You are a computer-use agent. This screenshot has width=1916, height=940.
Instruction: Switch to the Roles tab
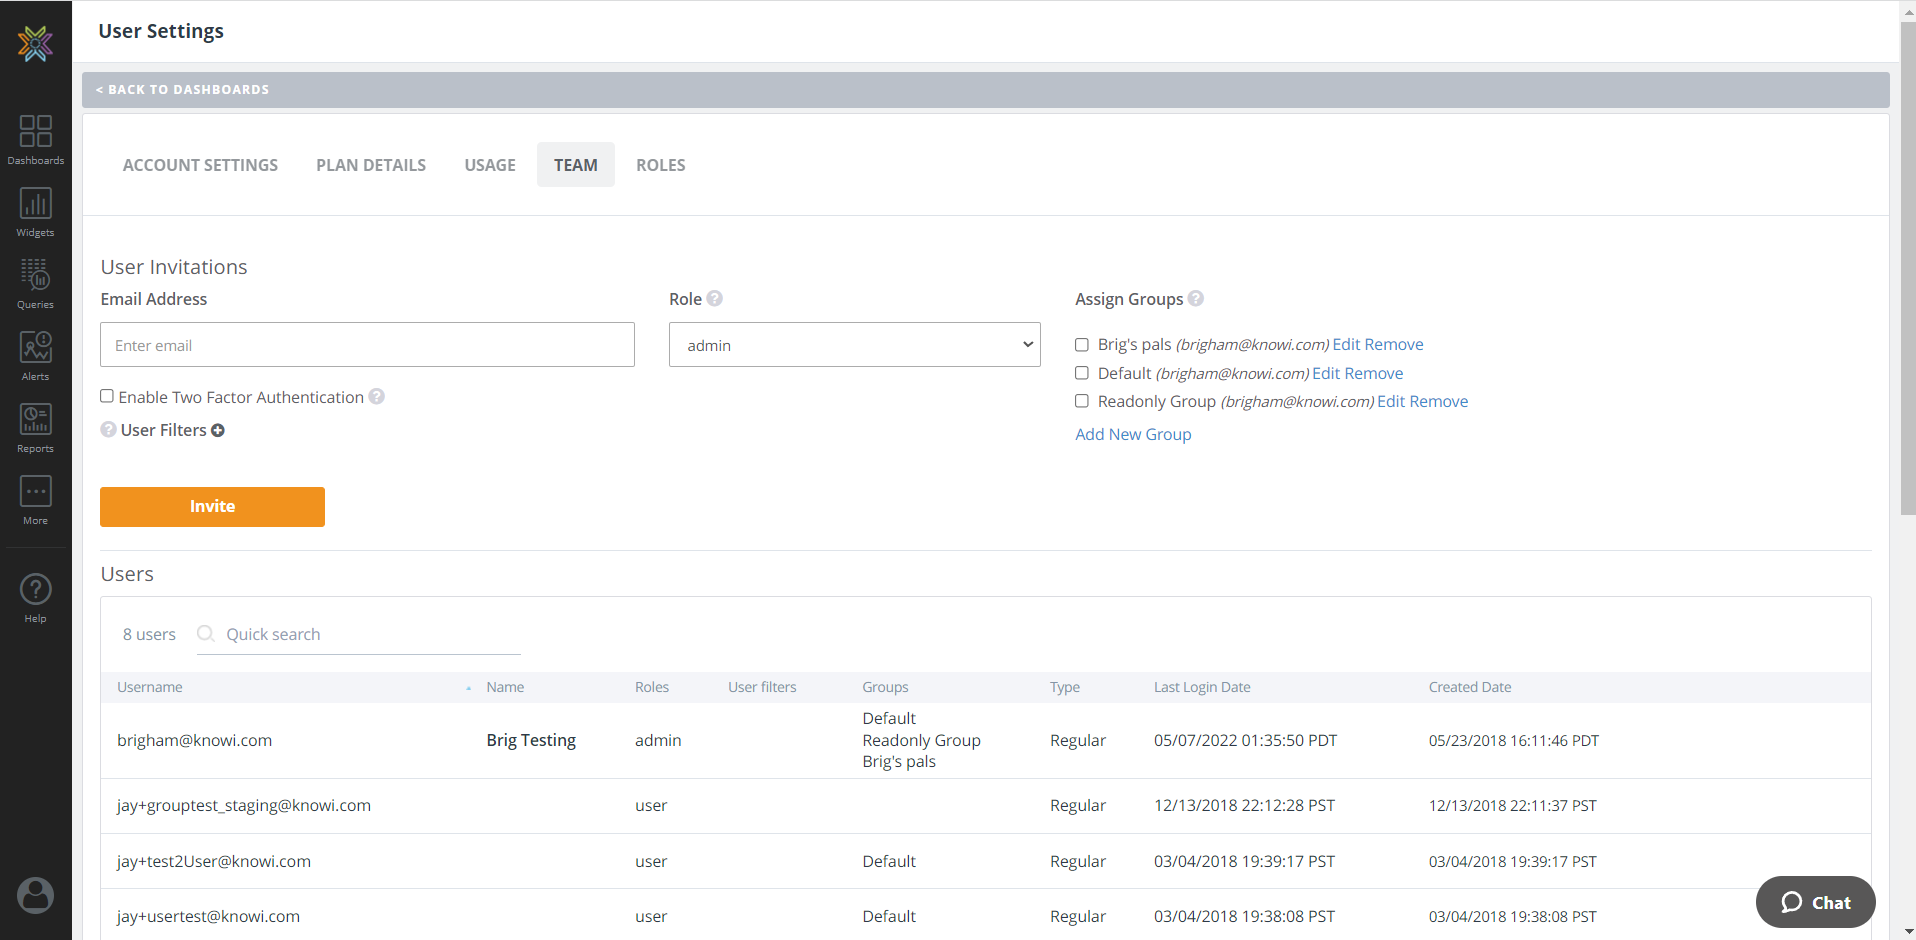660,165
